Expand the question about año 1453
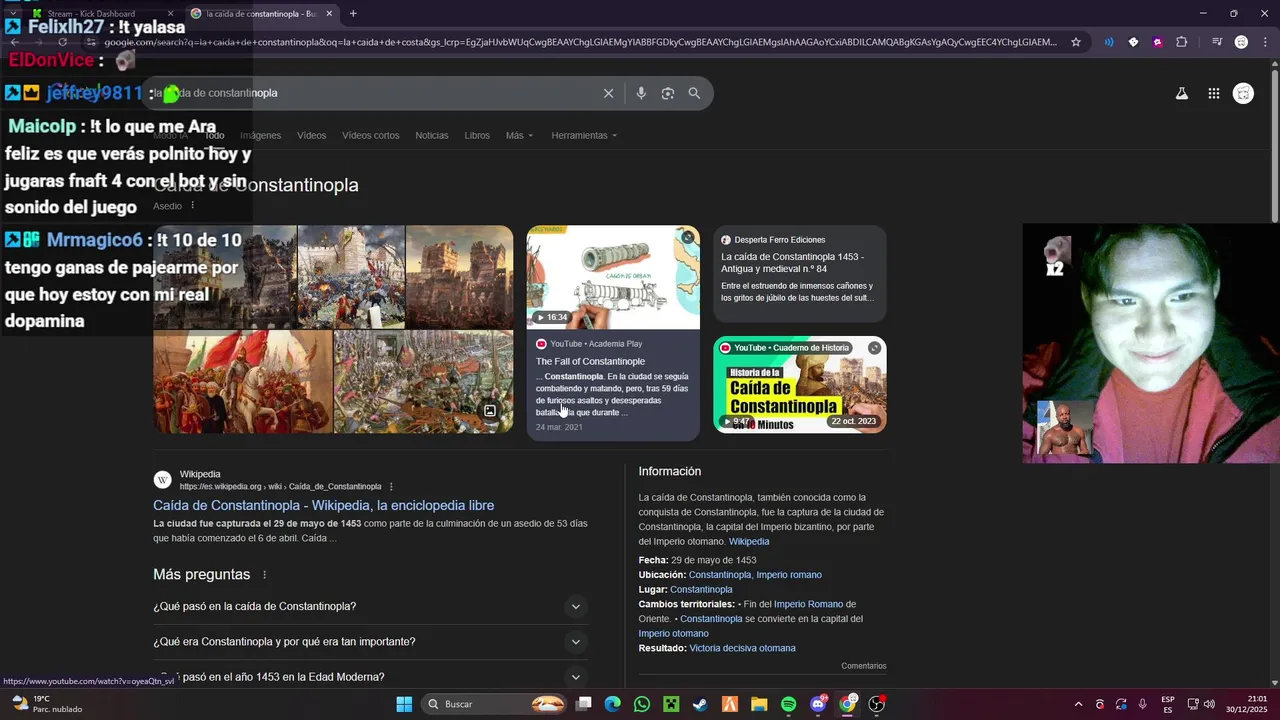Image resolution: width=1280 pixels, height=720 pixels. (370, 677)
